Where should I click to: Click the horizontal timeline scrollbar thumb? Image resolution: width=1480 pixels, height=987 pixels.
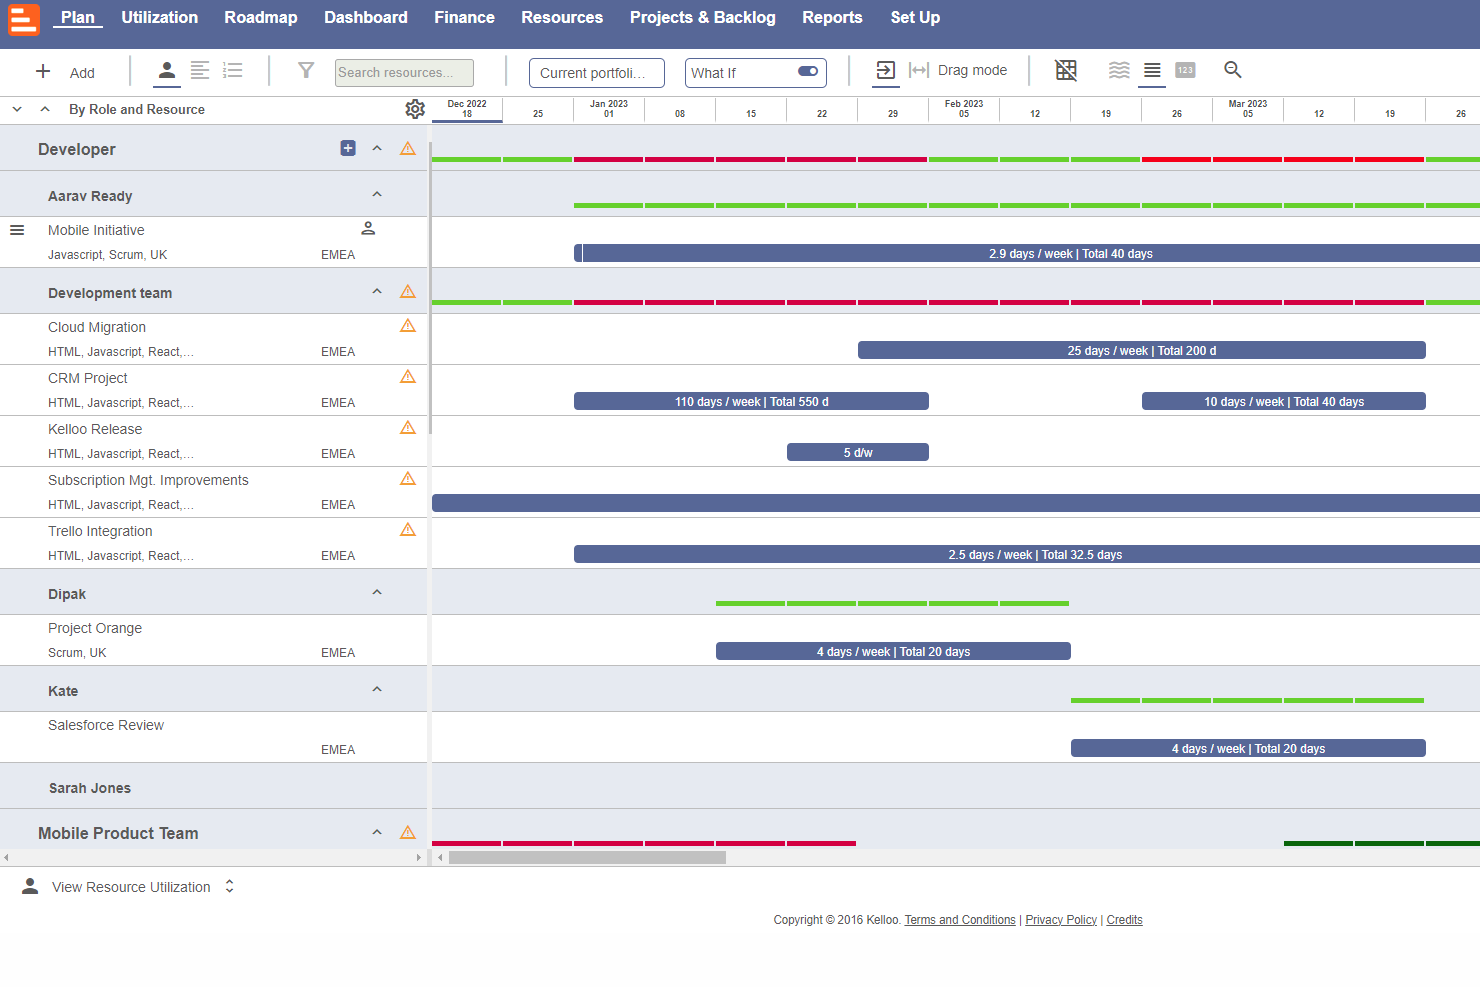(587, 857)
